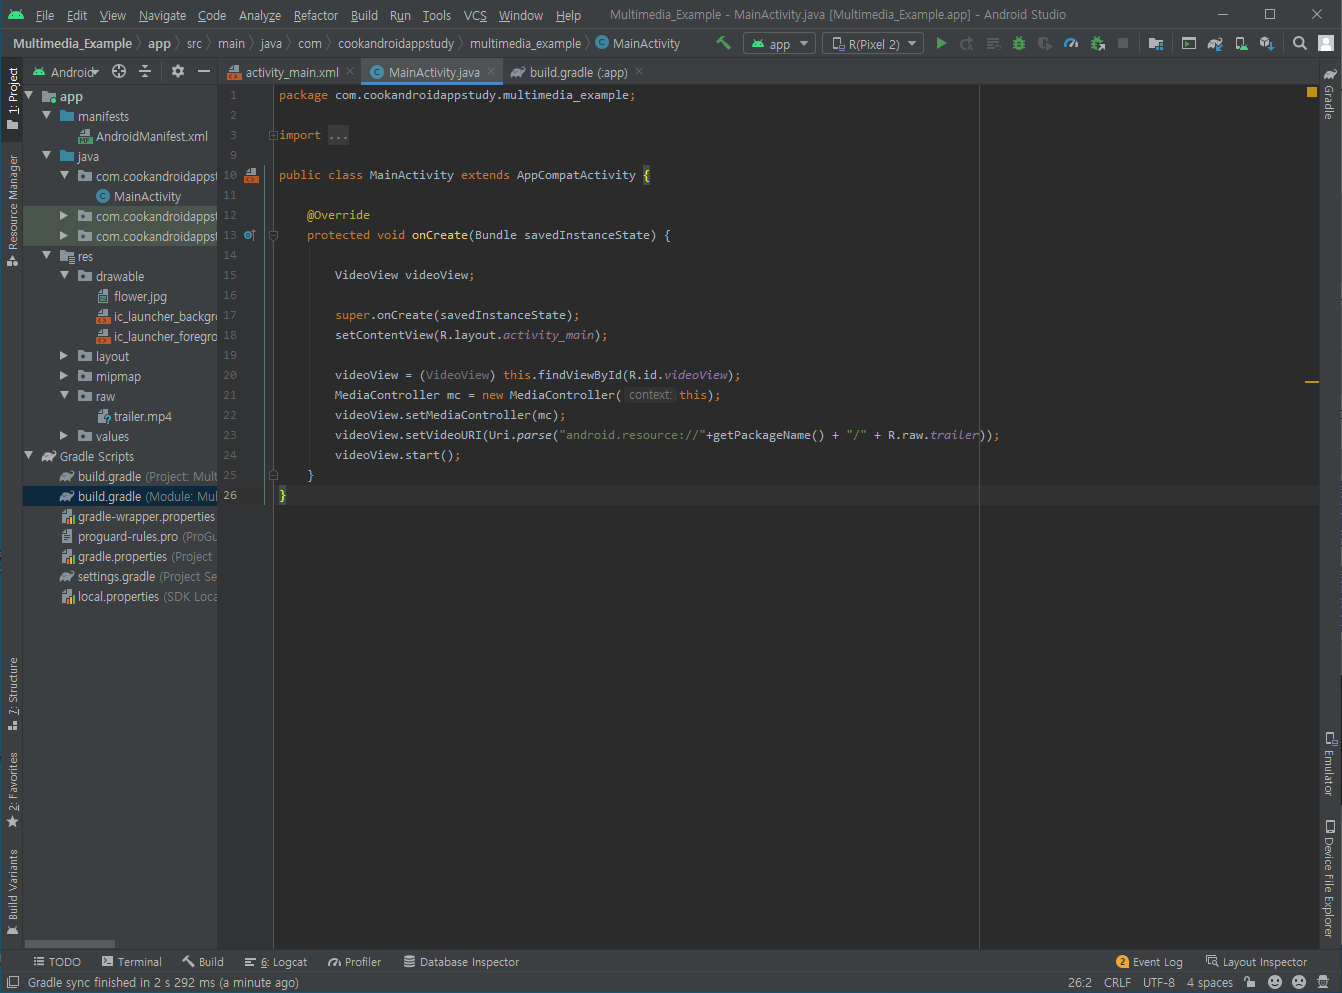Image resolution: width=1342 pixels, height=993 pixels.
Task: Expand the values folder arrow
Action: tap(64, 436)
